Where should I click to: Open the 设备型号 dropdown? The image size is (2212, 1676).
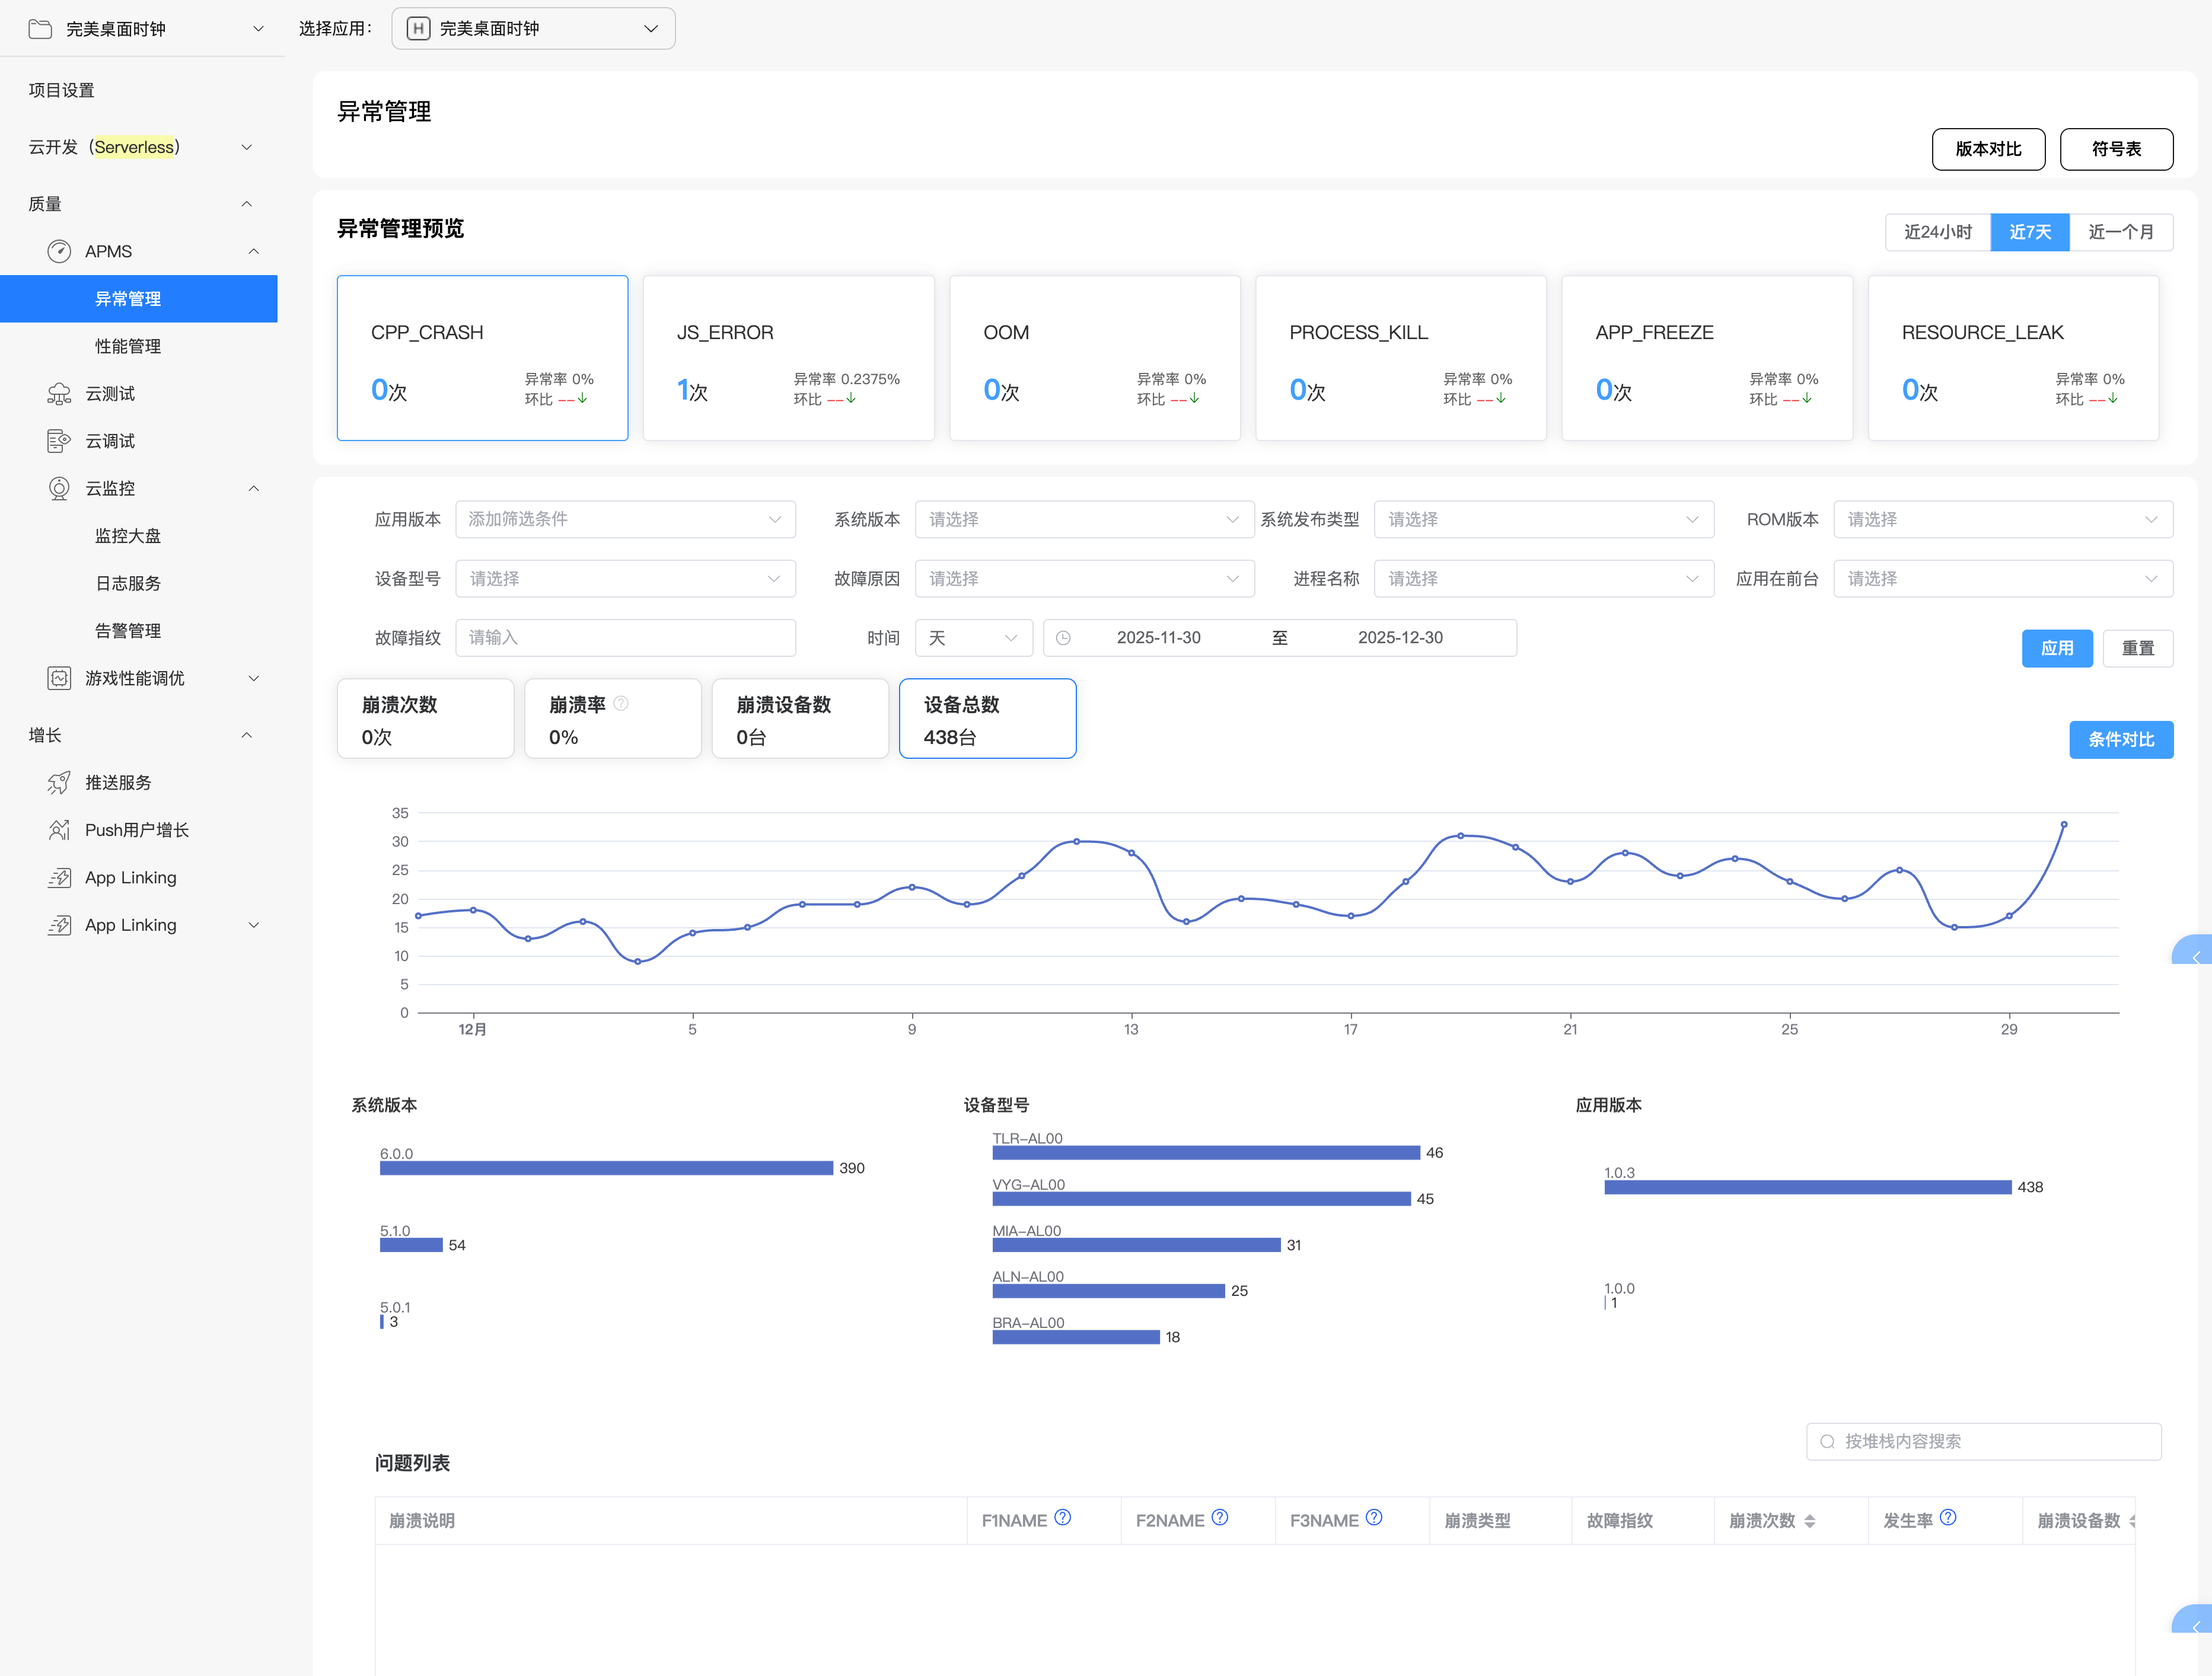(625, 578)
